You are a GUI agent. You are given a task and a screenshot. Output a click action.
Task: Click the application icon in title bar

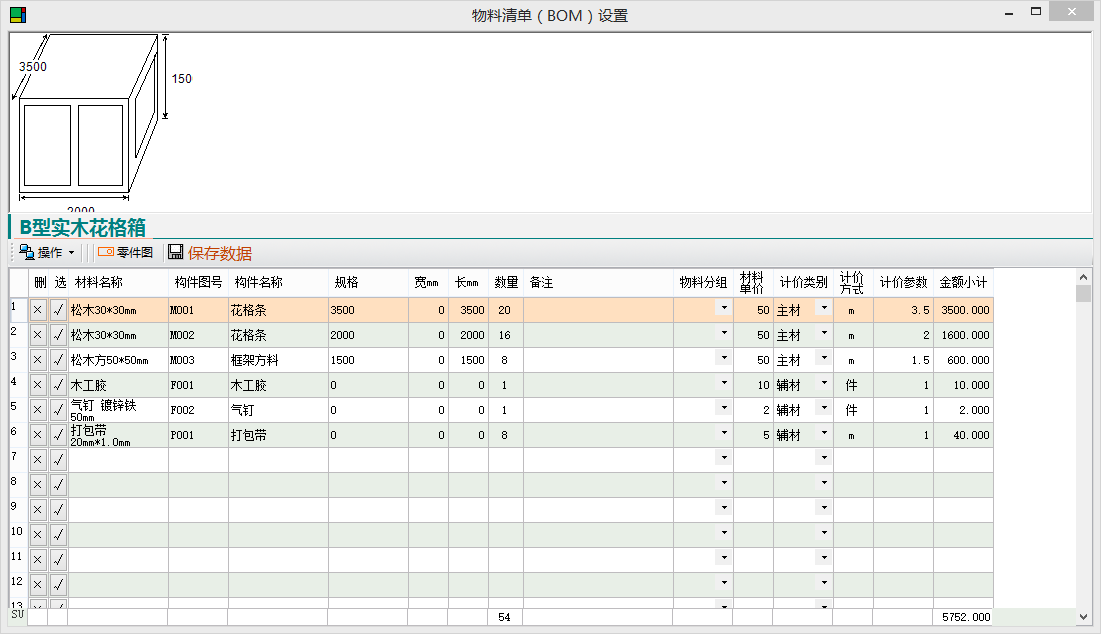[18, 15]
